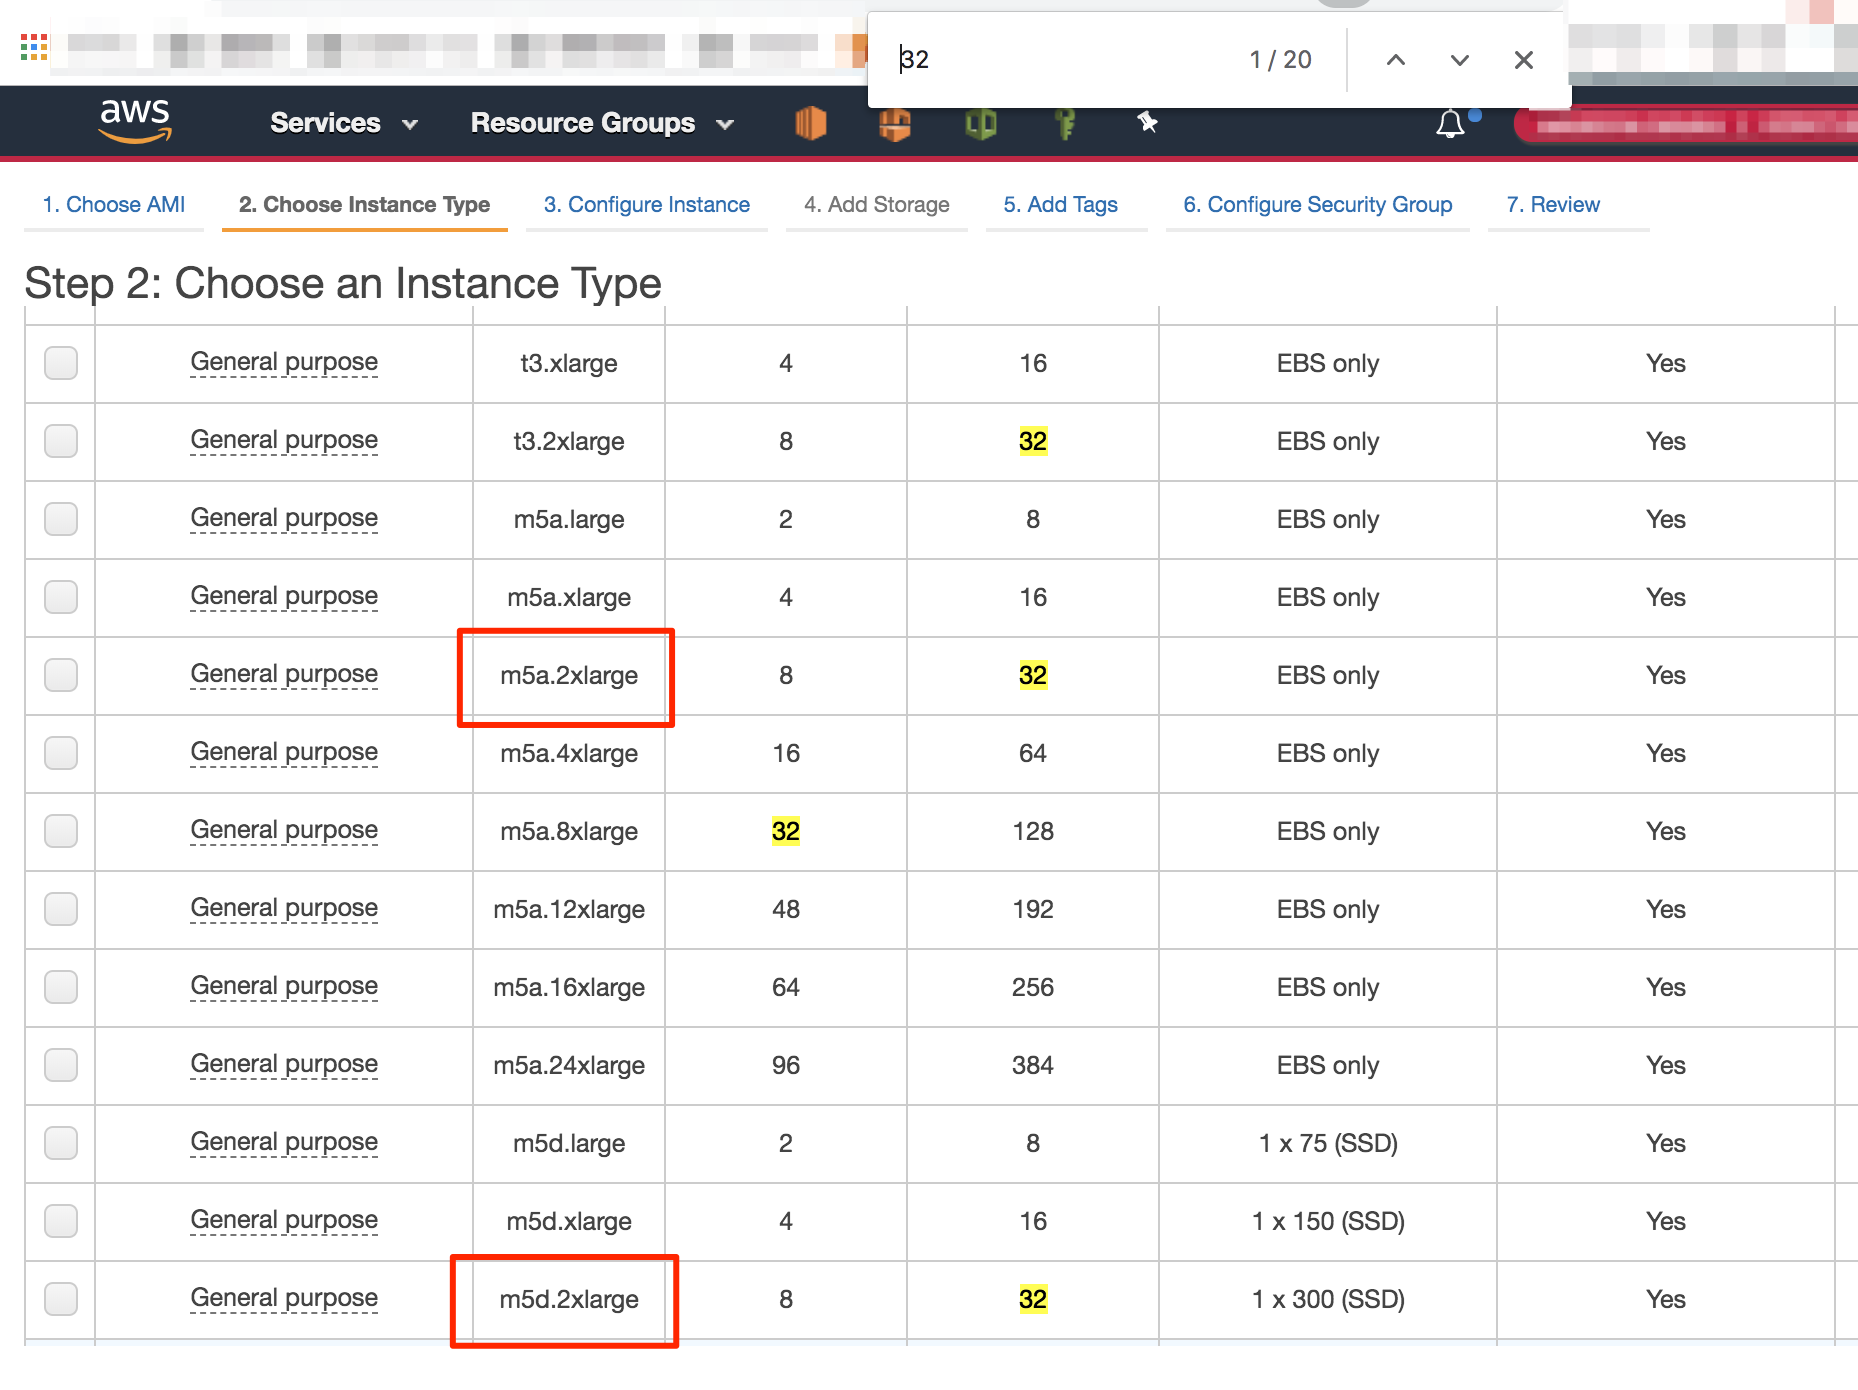The image size is (1858, 1390).
Task: Go to step 3 Configure Instance tab
Action: (647, 205)
